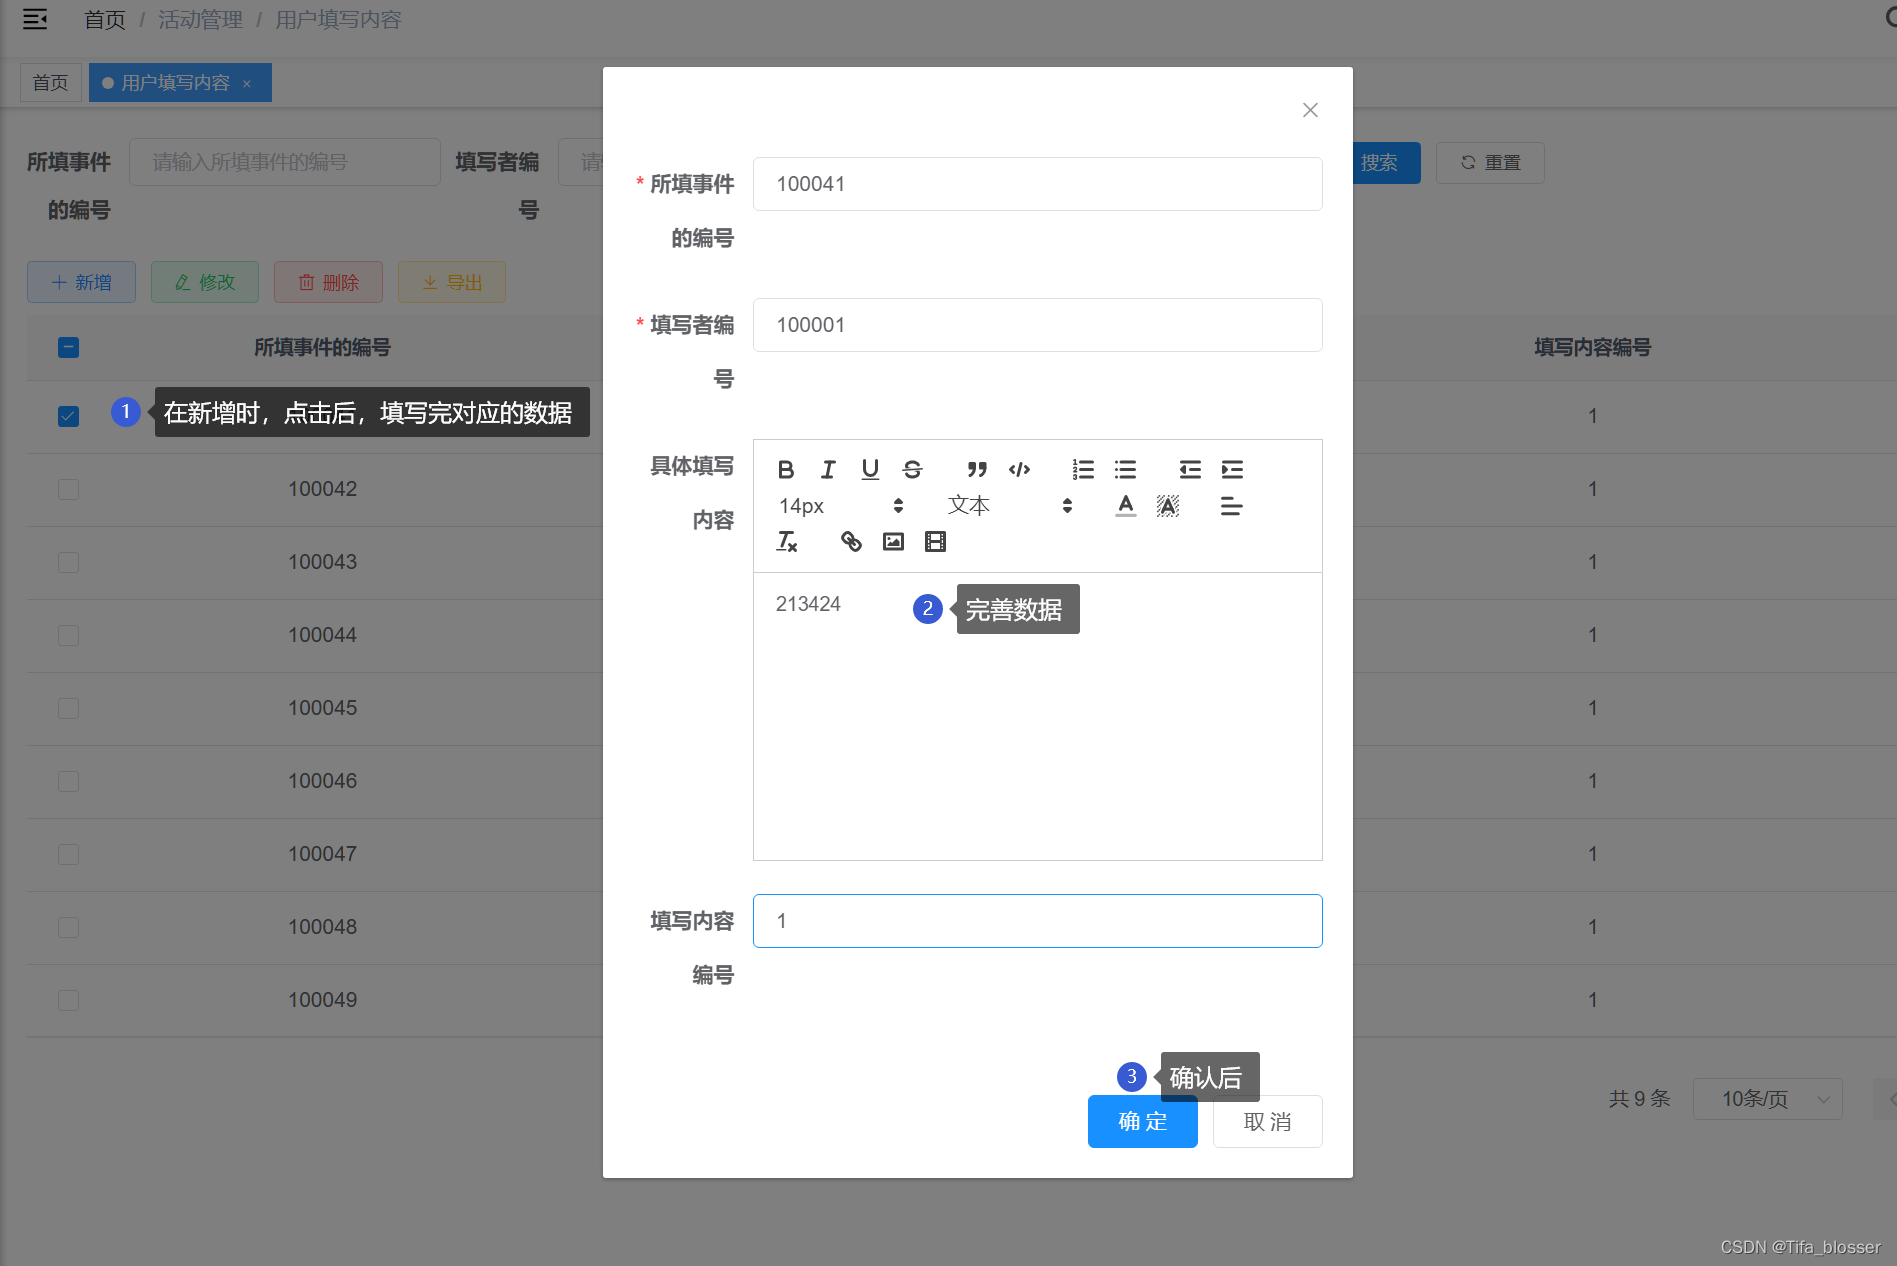Click the 确定 confirm button
The width and height of the screenshot is (1897, 1266).
pos(1142,1122)
